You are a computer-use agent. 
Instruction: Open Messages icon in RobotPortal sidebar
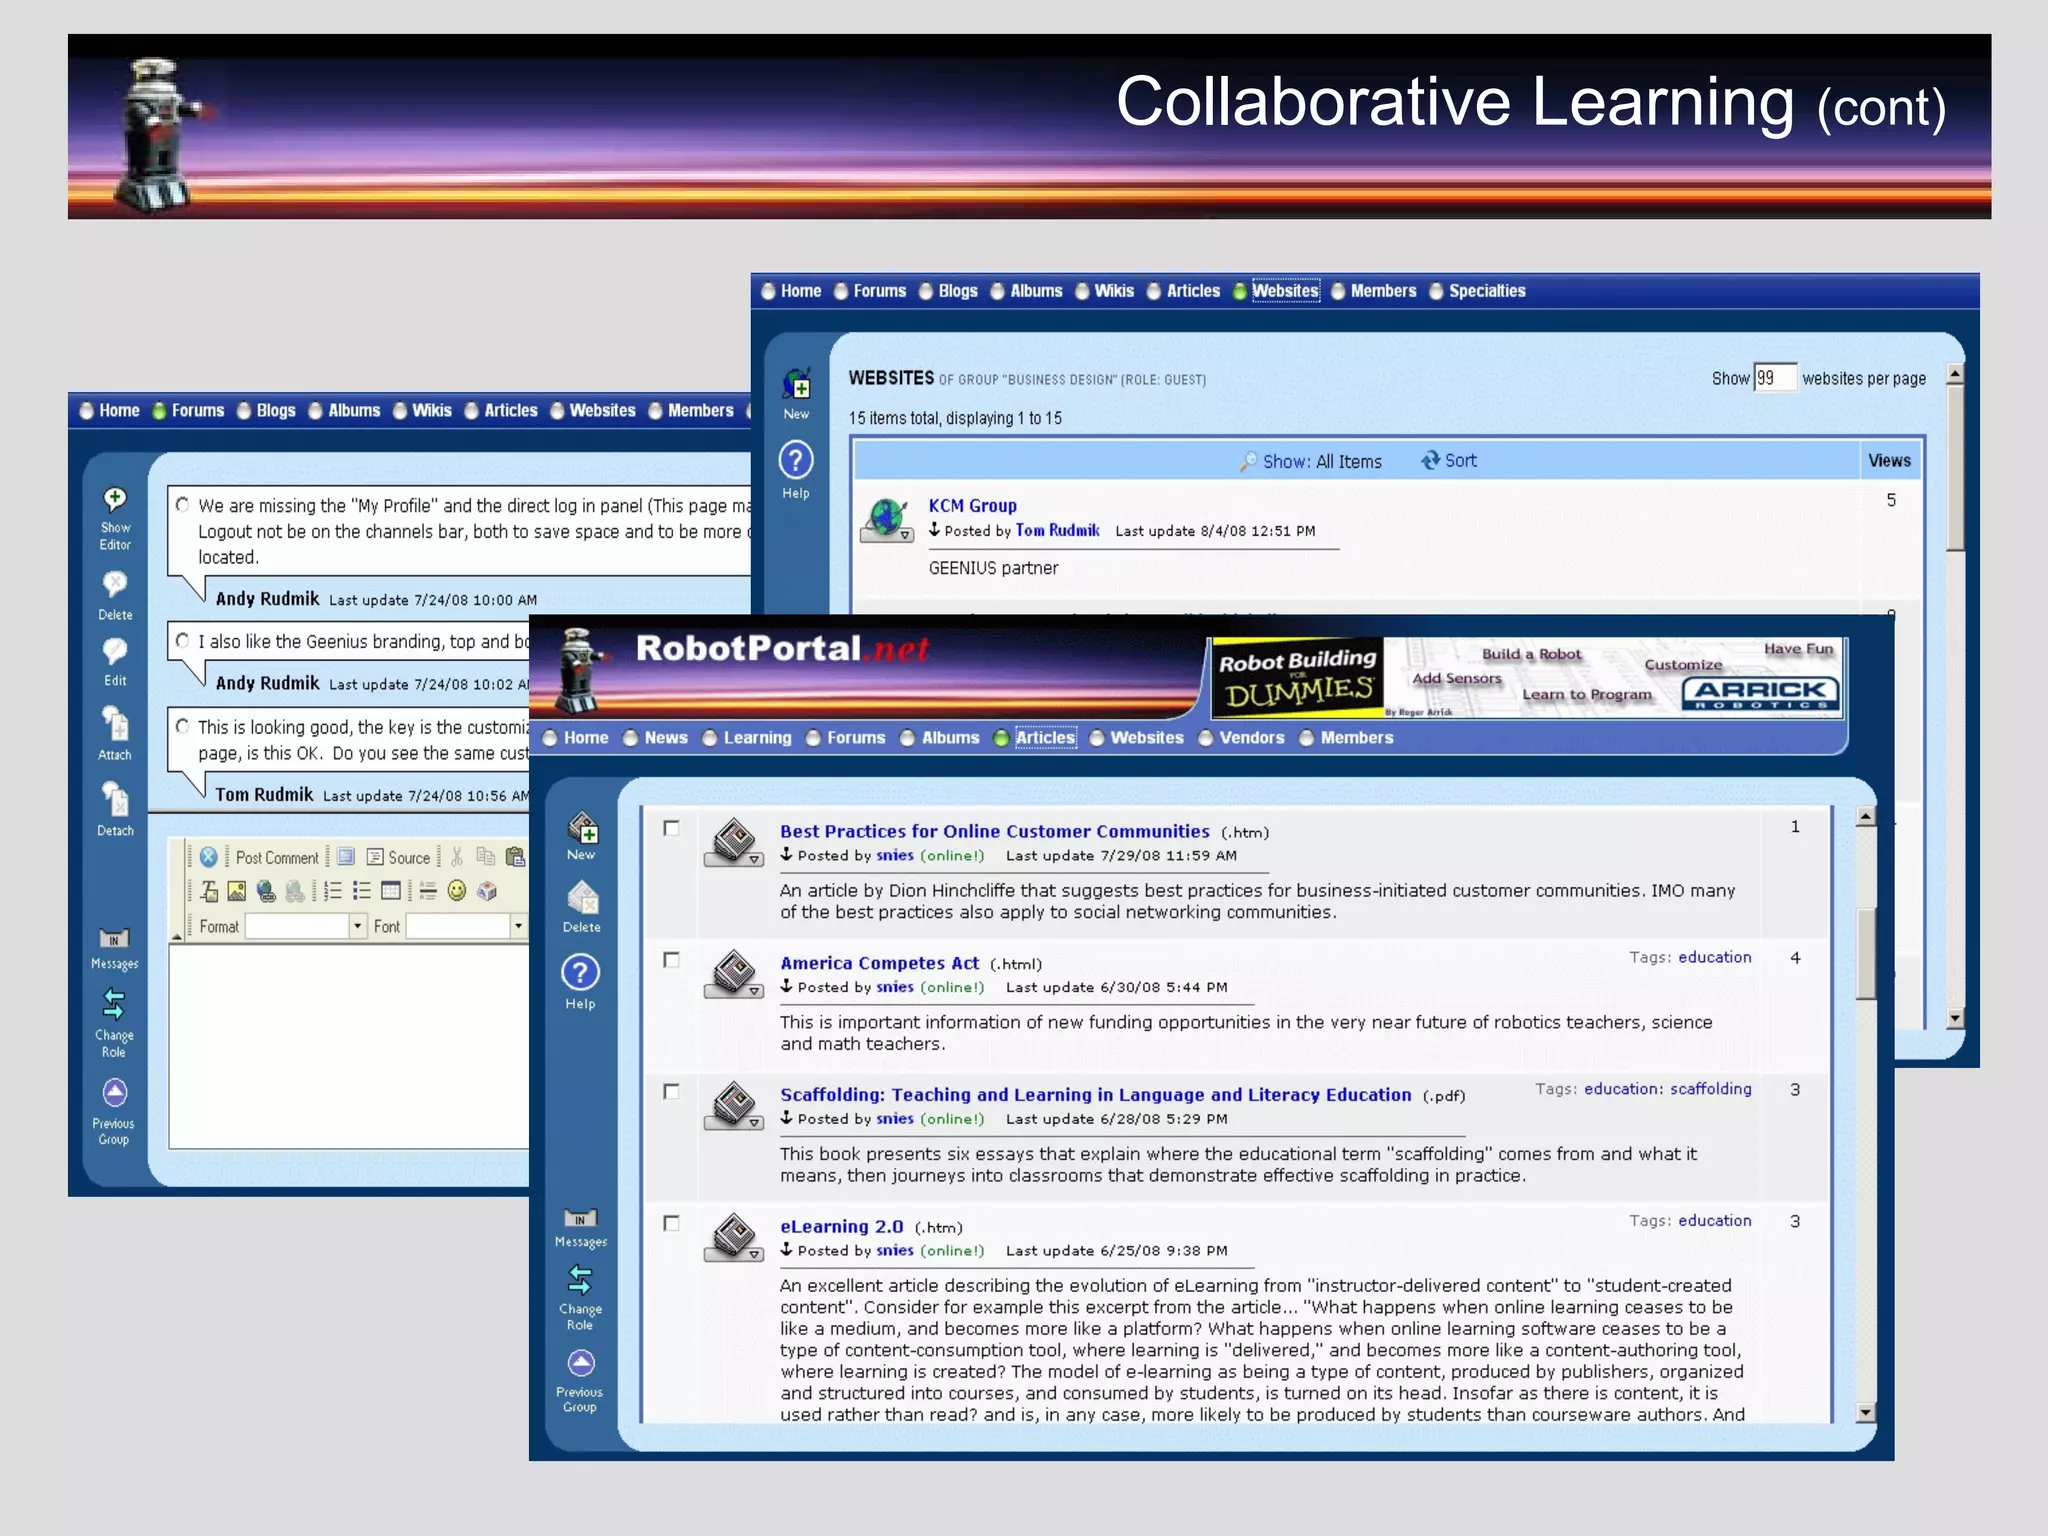pyautogui.click(x=581, y=1218)
